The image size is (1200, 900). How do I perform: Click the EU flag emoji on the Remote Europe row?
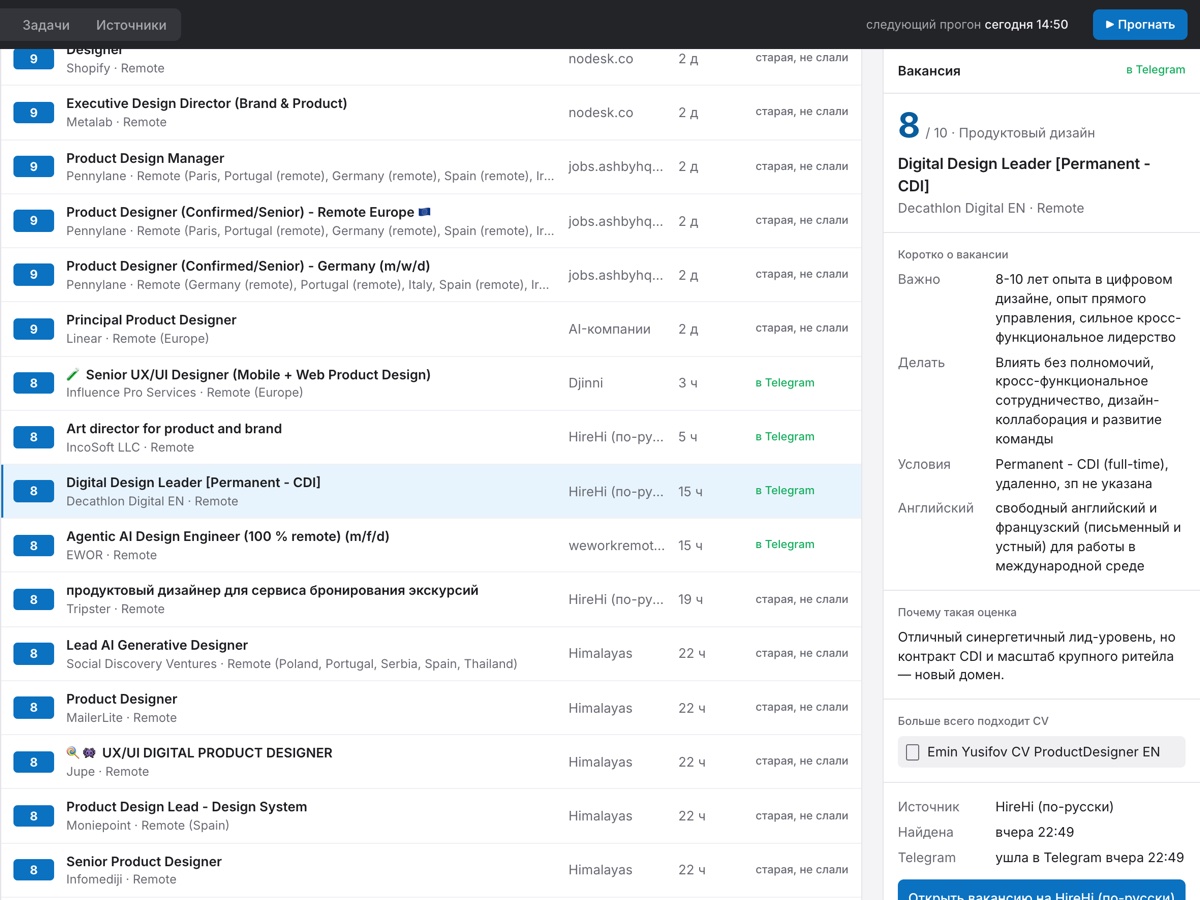(x=424, y=212)
